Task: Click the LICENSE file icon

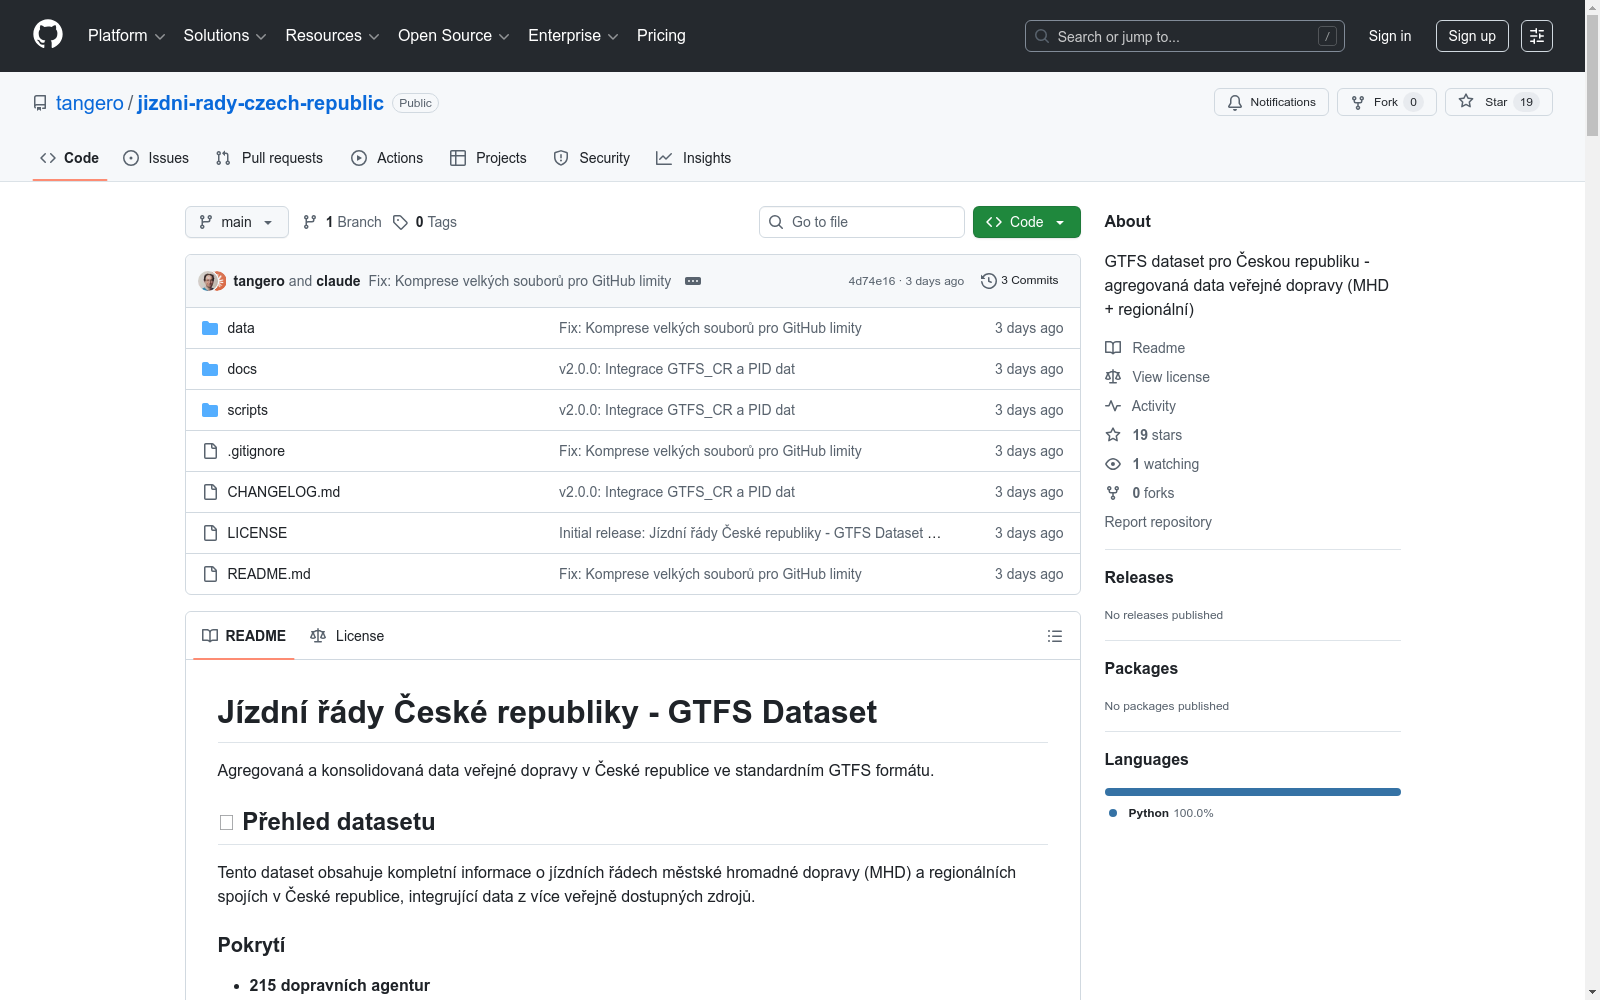Action: tap(210, 533)
